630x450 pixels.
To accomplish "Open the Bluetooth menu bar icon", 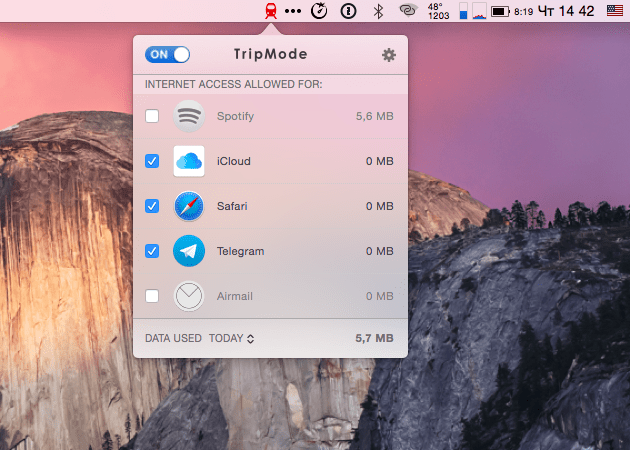I will click(378, 11).
